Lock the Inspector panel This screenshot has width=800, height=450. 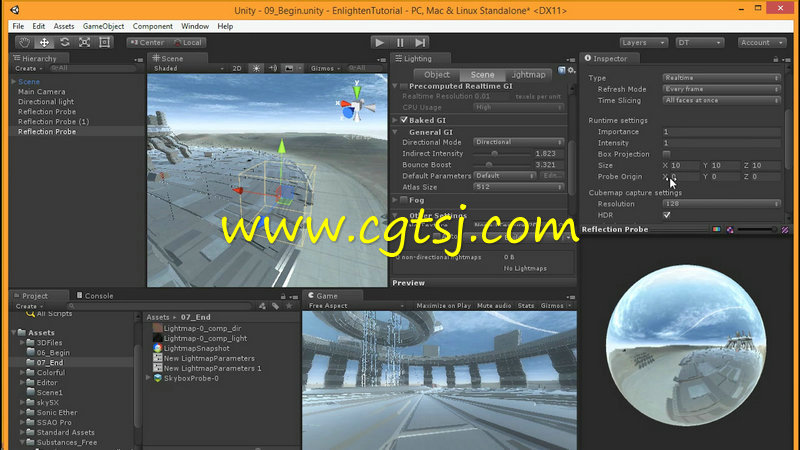pyautogui.click(x=776, y=59)
